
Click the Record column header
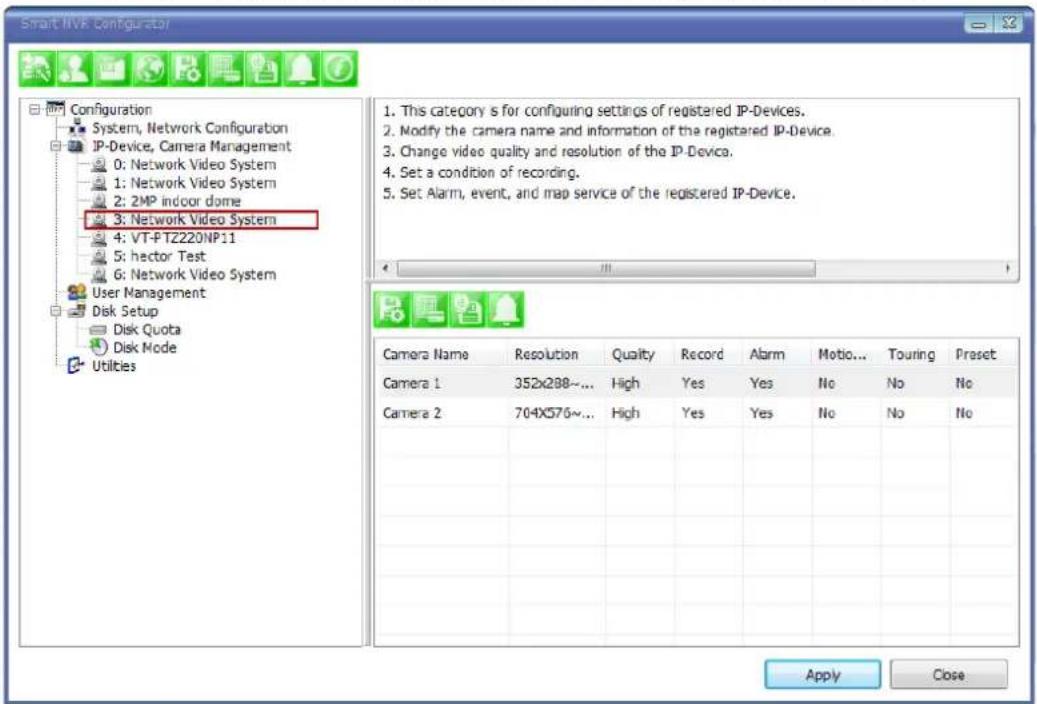[708, 355]
